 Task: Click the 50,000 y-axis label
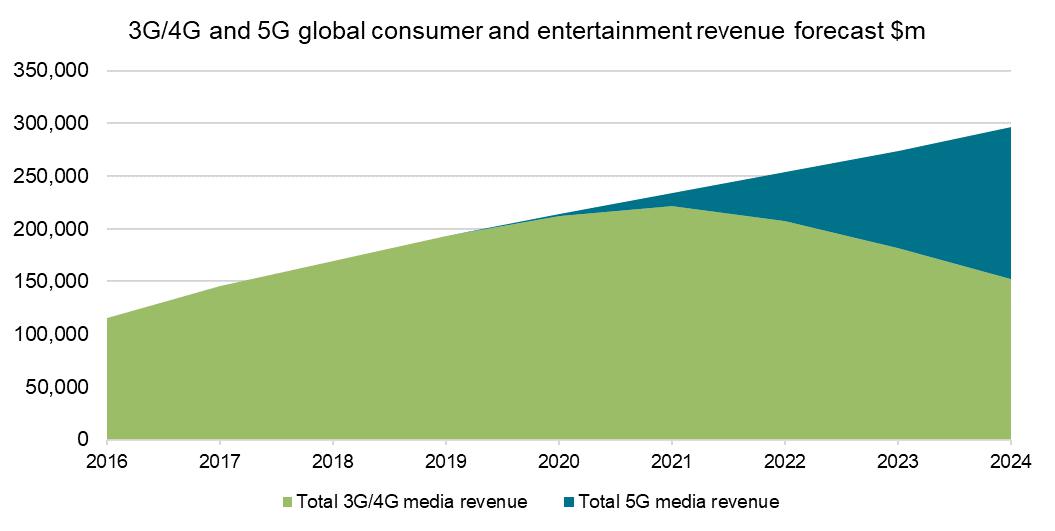click(57, 387)
